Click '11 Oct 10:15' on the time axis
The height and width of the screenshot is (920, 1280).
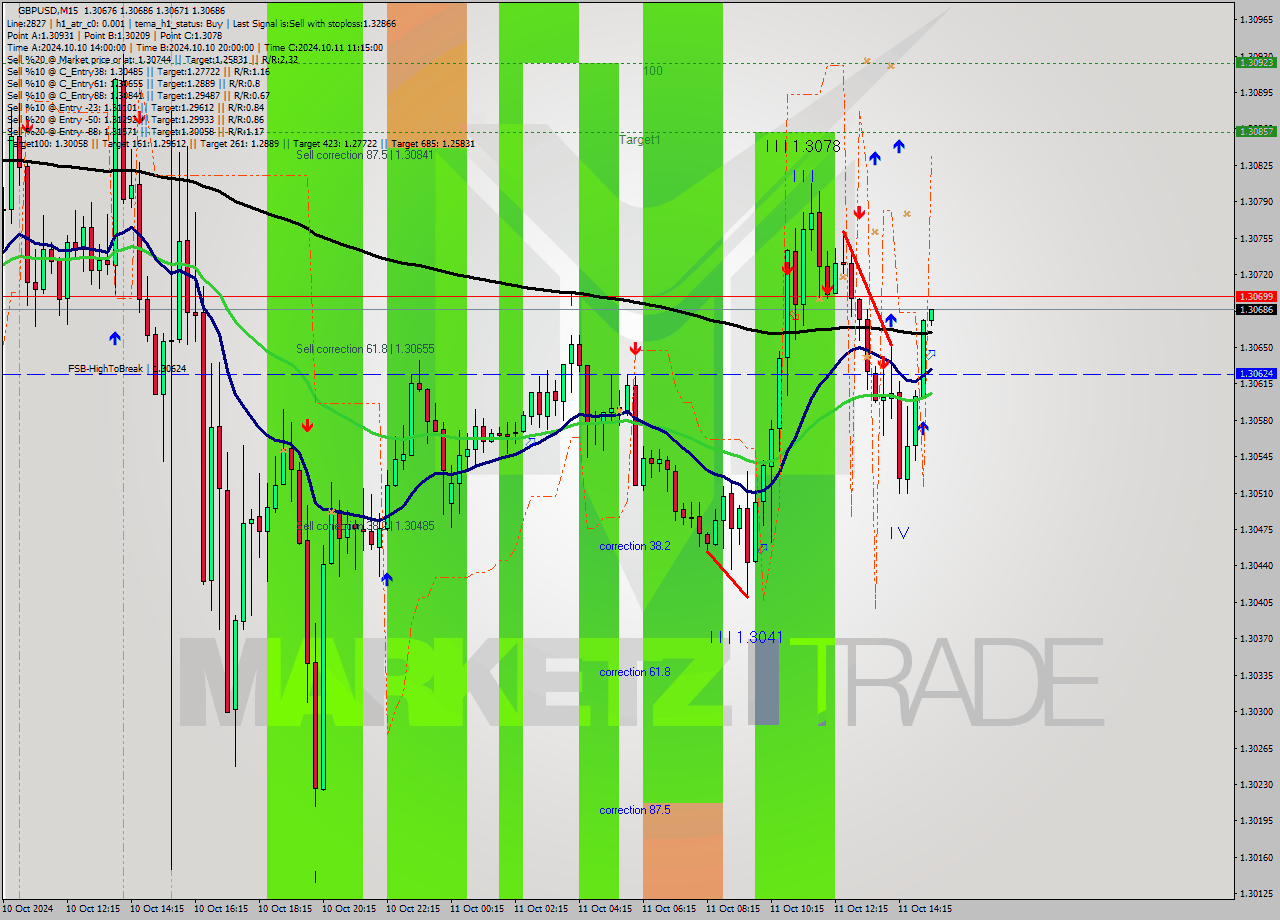pos(797,909)
